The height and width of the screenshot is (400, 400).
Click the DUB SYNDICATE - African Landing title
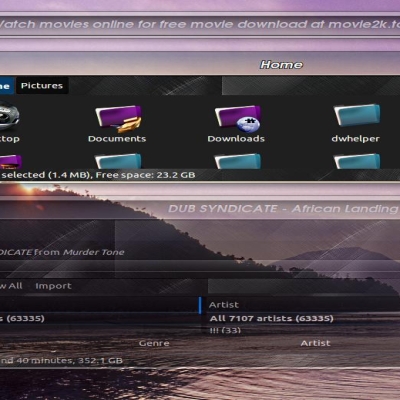click(x=283, y=209)
